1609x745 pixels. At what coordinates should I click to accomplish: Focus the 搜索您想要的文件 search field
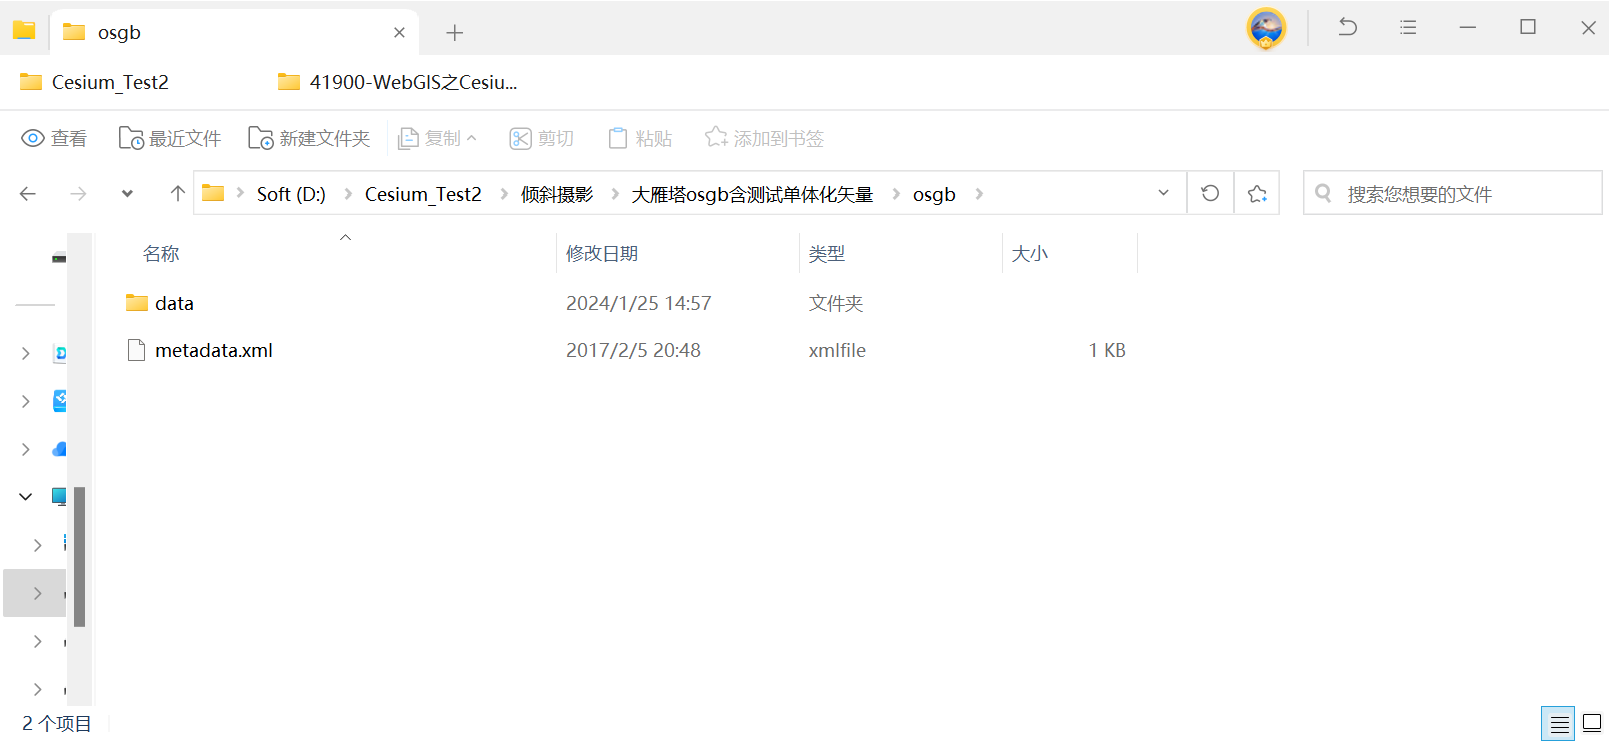coord(1452,193)
